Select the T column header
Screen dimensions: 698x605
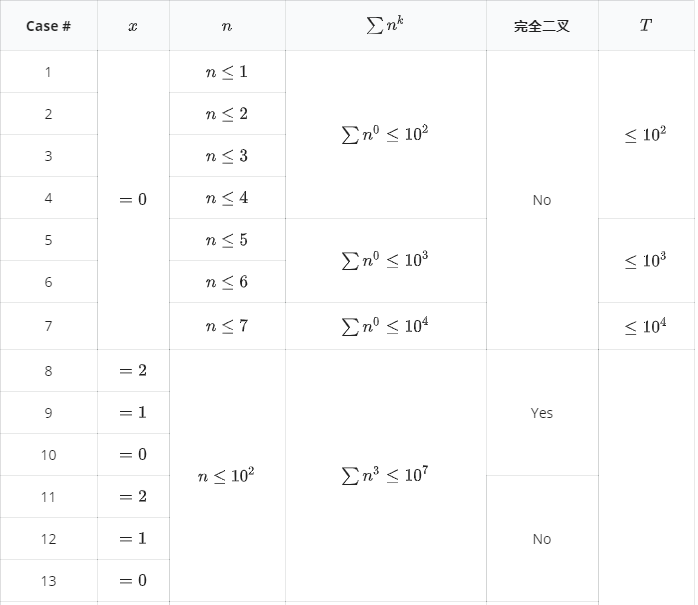pyautogui.click(x=645, y=26)
